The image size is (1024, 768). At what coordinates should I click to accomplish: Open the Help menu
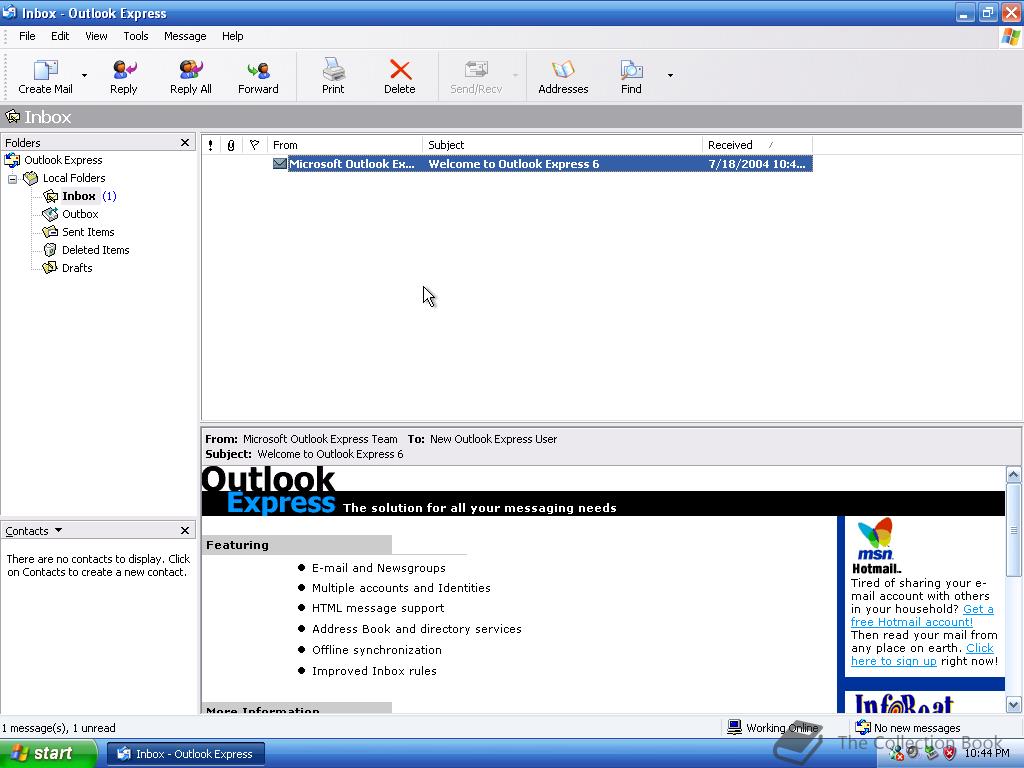pyautogui.click(x=232, y=36)
